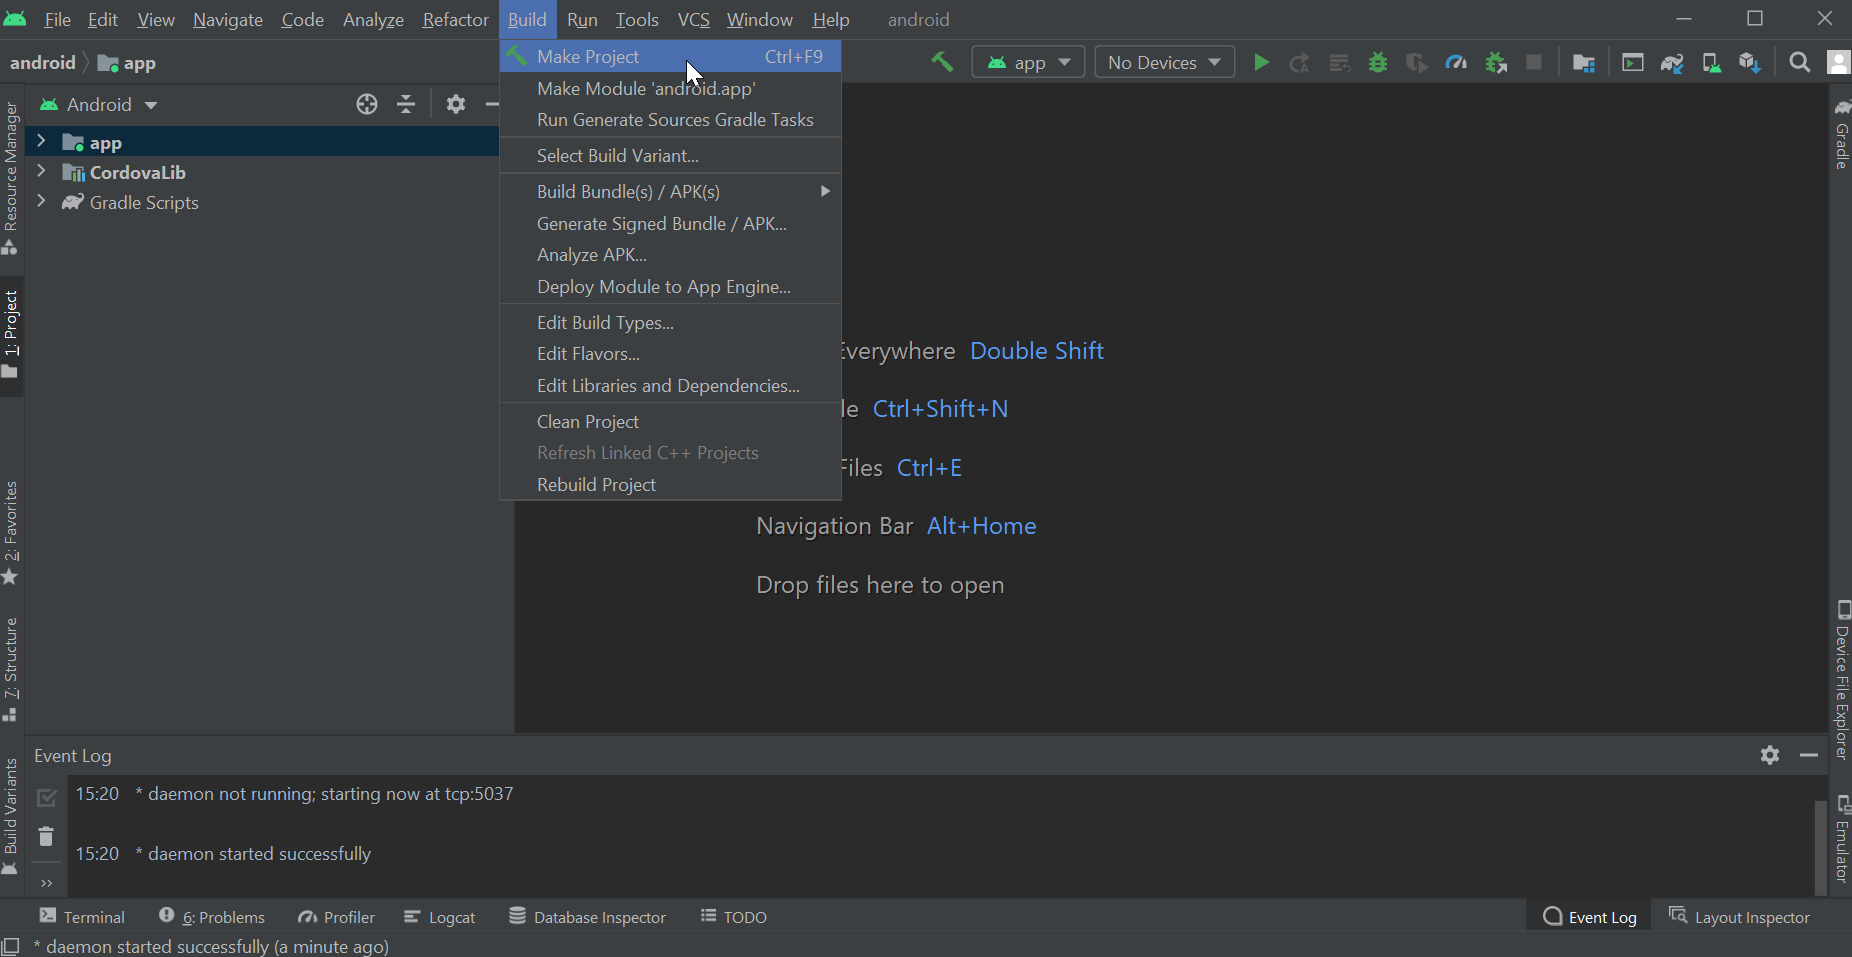1852x957 pixels.
Task: Open the Build Bundle(s) / APK(s) submenu
Action: (670, 191)
